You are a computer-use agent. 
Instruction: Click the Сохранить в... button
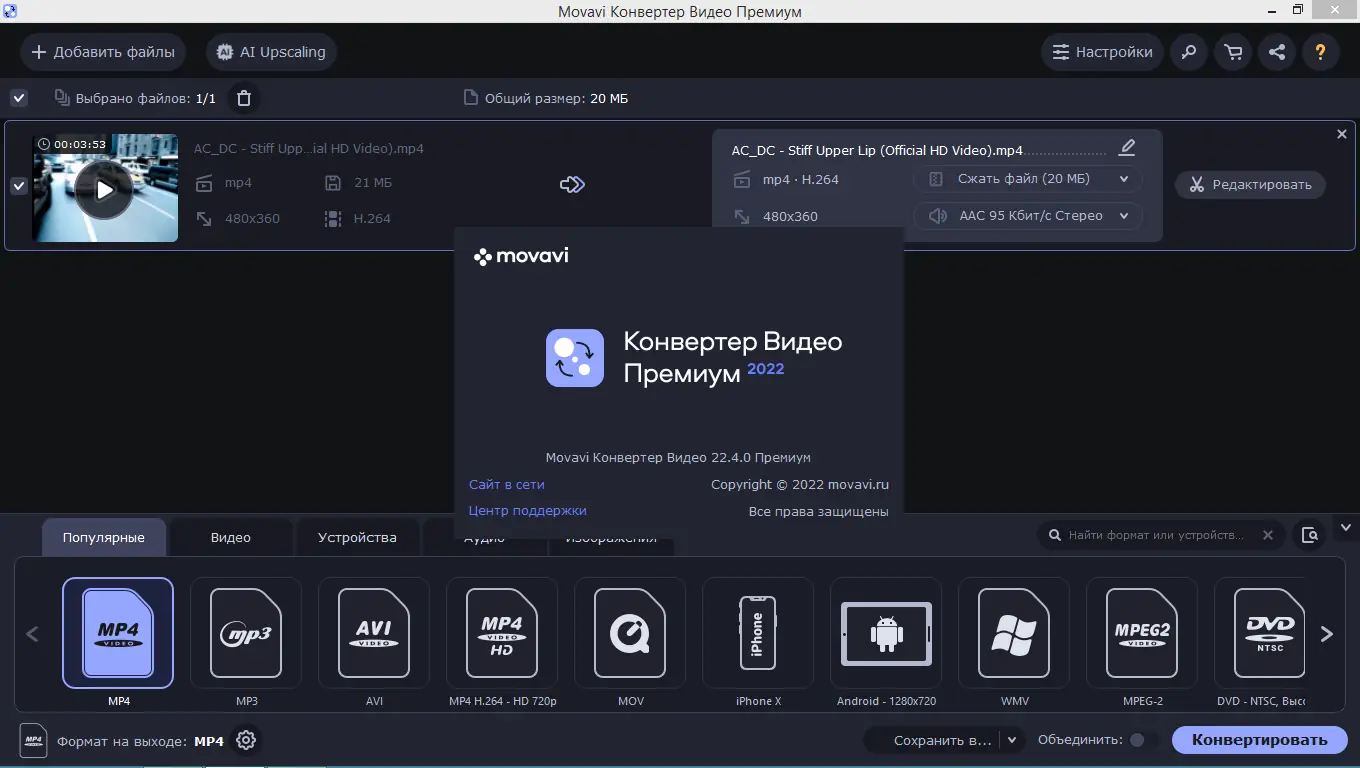(x=933, y=740)
